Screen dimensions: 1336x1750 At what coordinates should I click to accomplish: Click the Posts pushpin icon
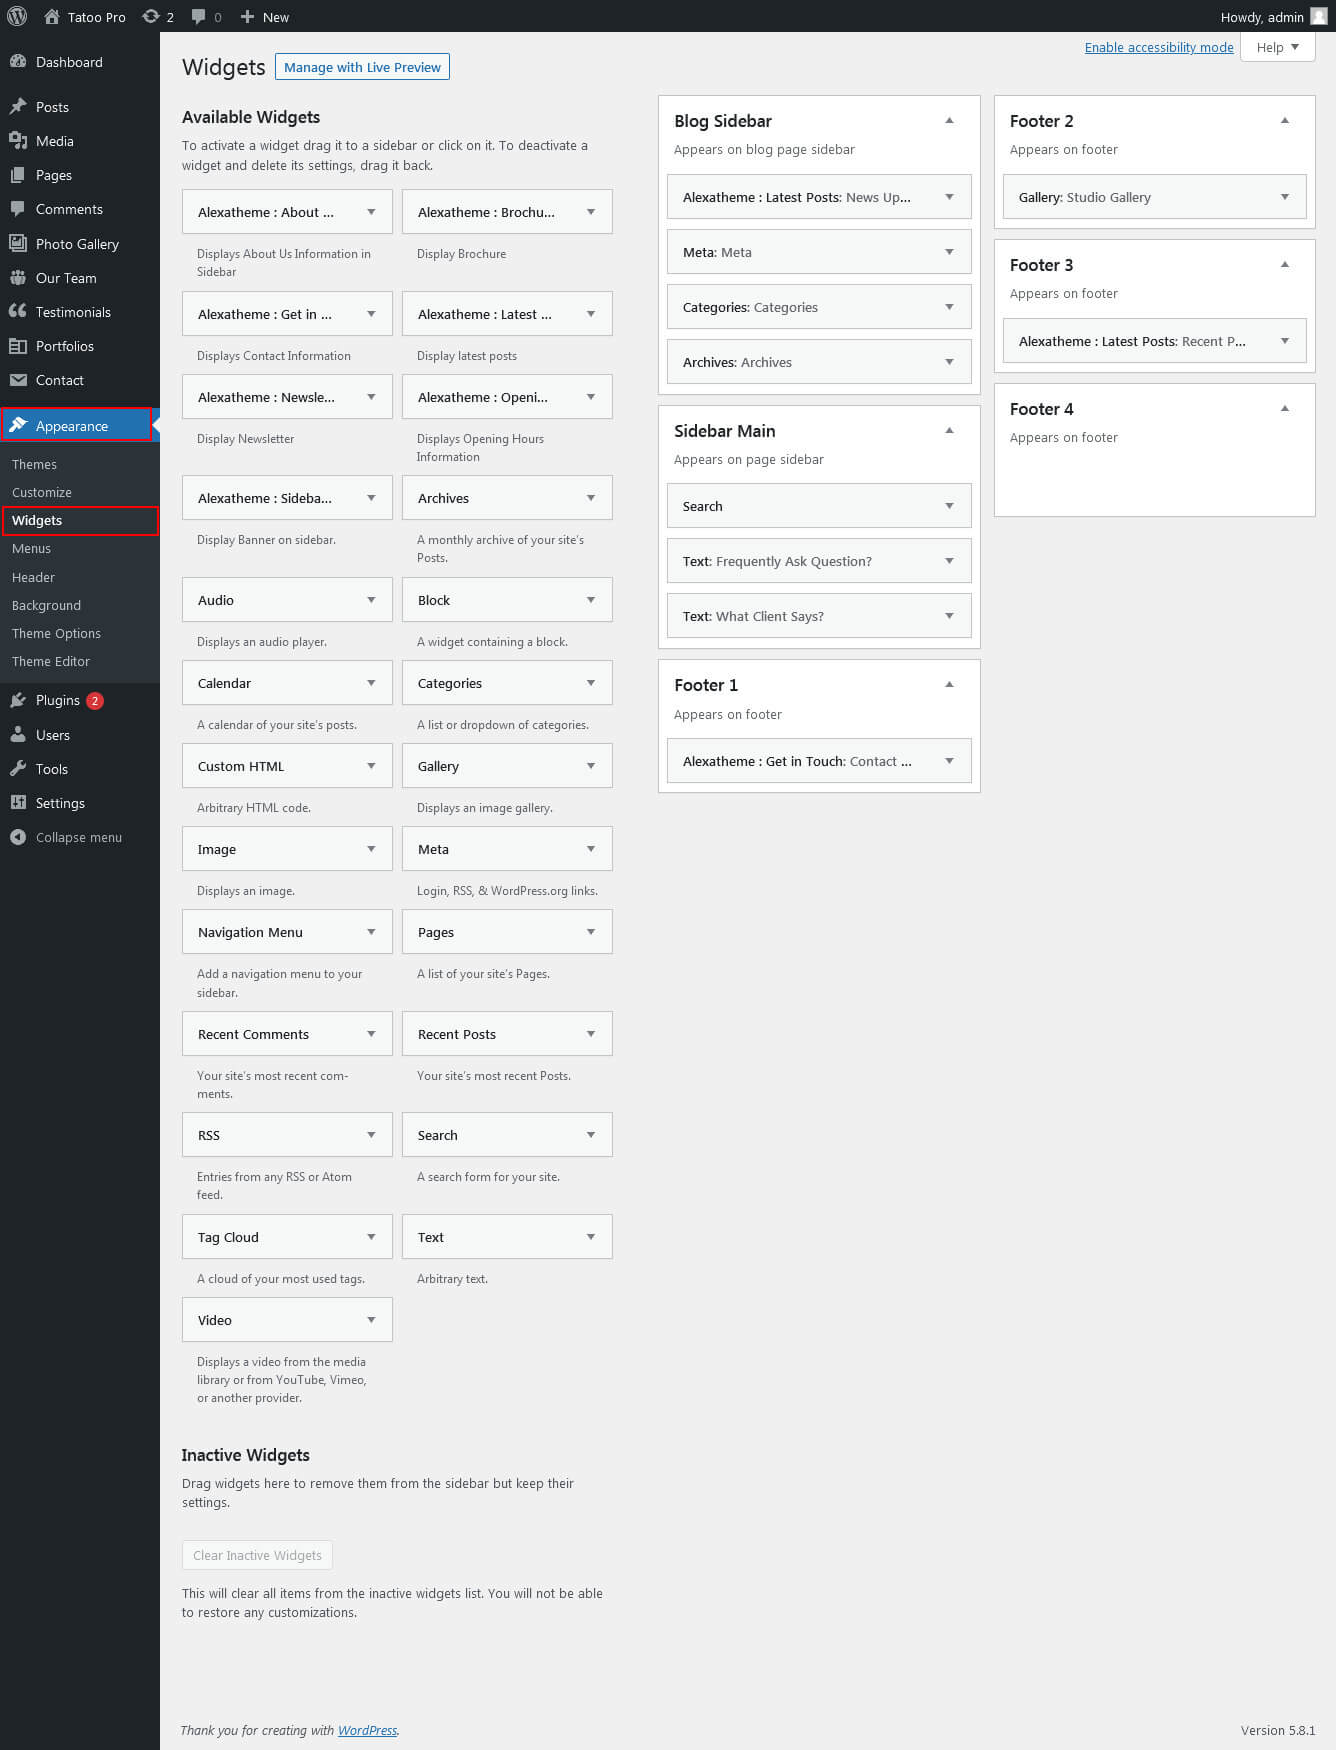coord(18,106)
